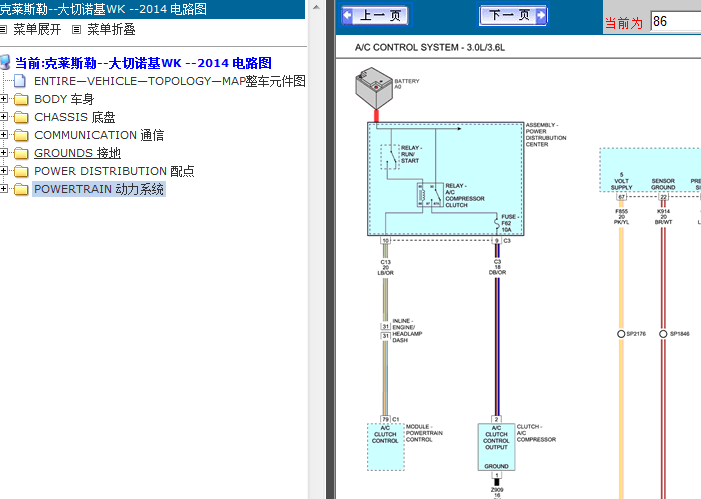Click the root computer icon in the tree

(x=5, y=63)
